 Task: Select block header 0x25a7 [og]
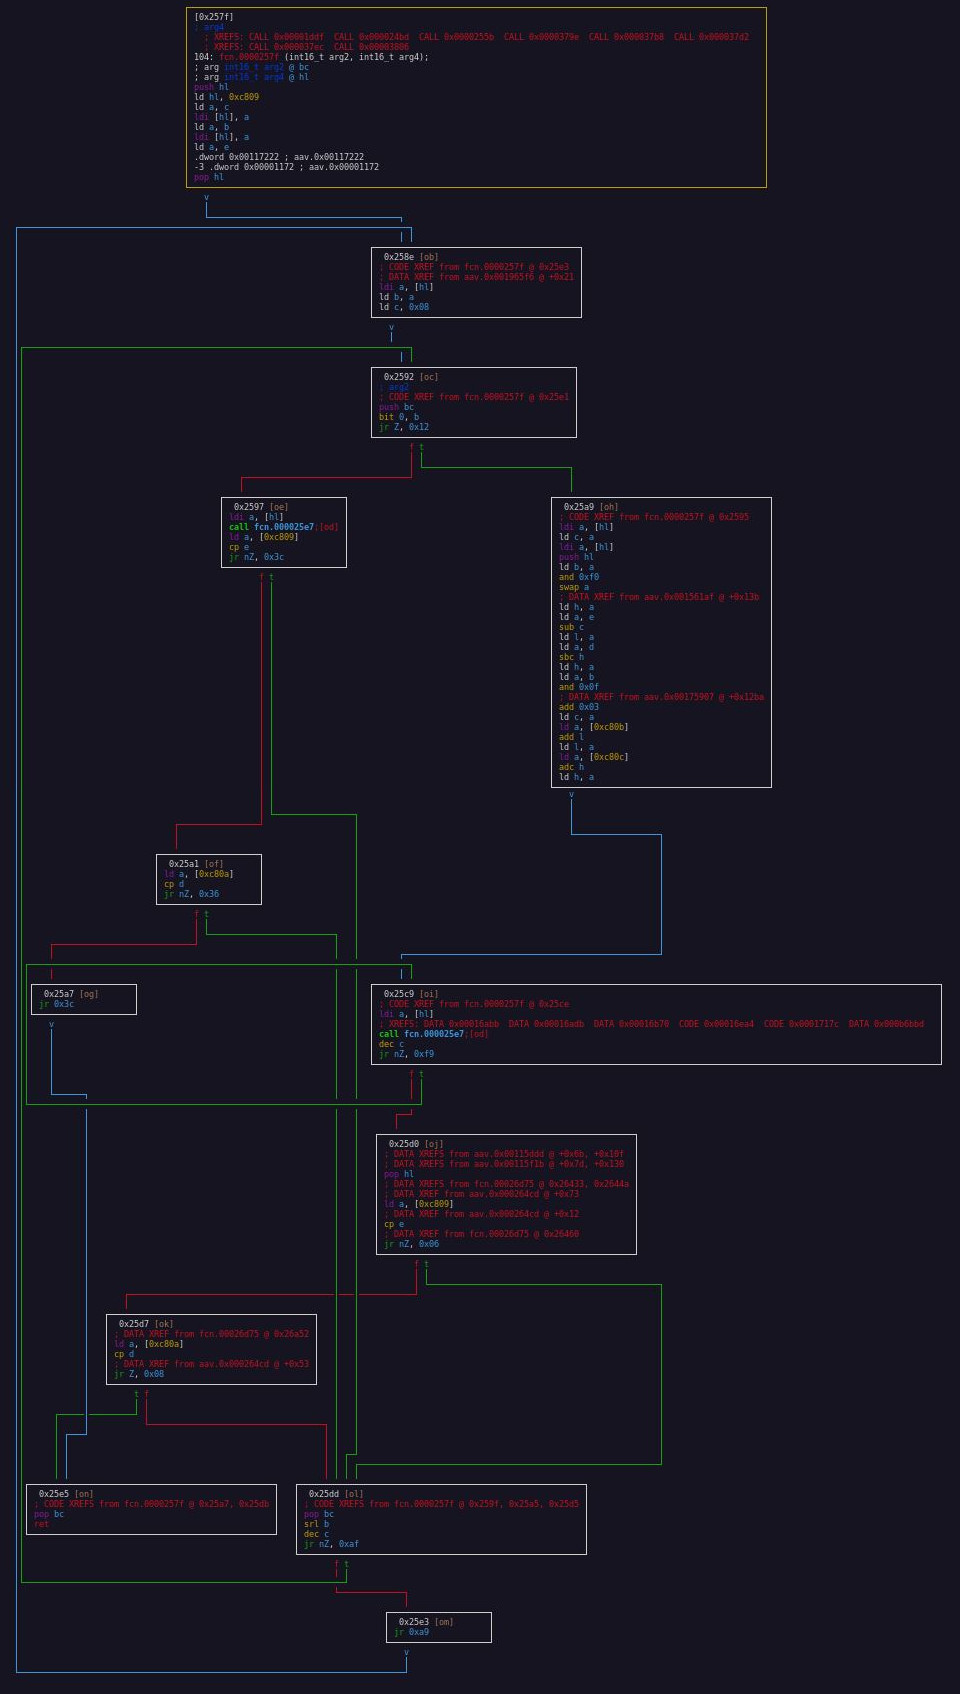click(x=71, y=994)
